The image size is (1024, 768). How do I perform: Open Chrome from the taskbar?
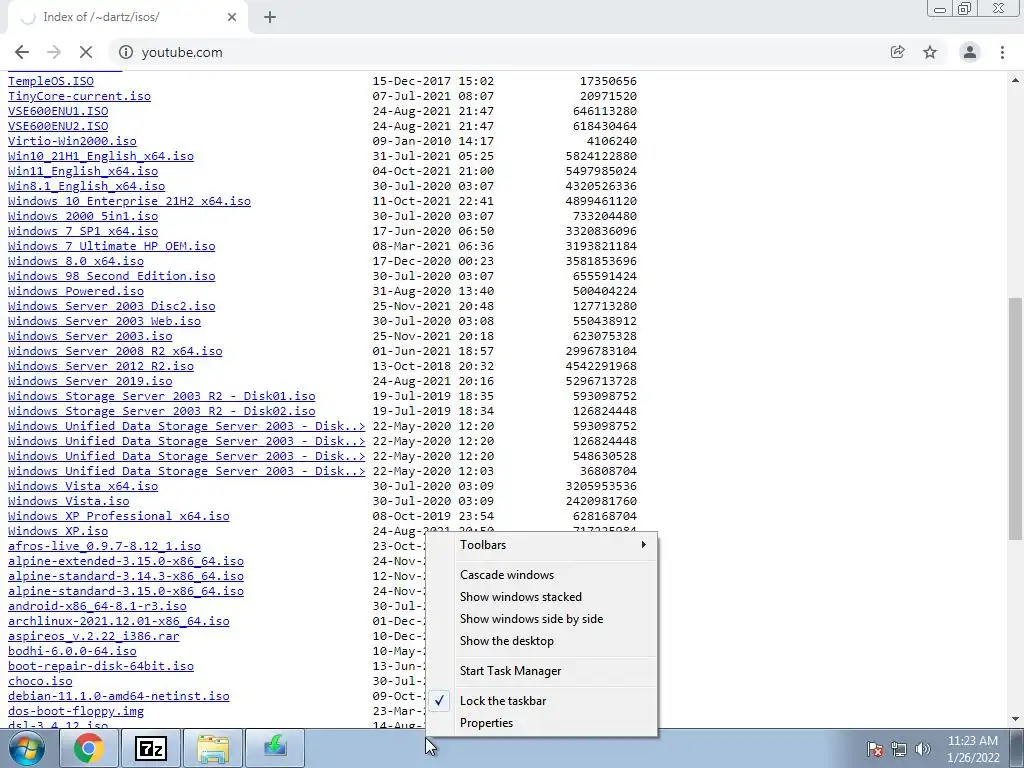coord(89,748)
